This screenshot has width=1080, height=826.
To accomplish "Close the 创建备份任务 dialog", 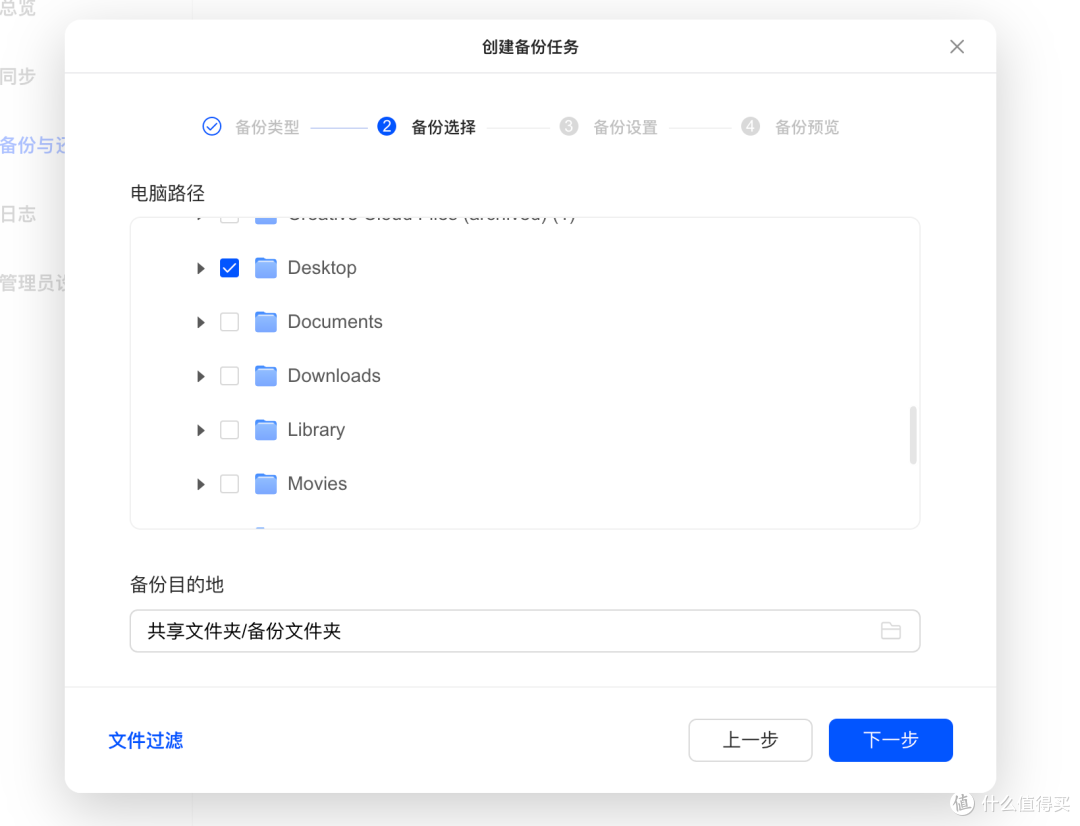I will pos(957,47).
